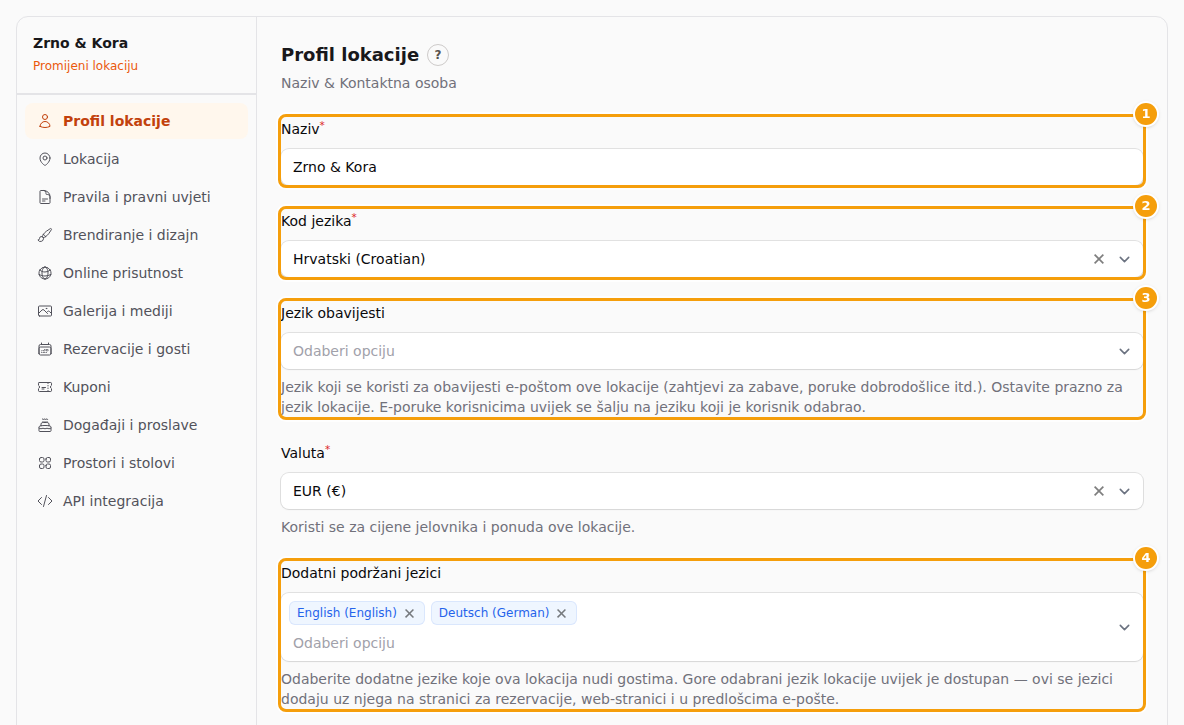Select the Profil lokacije sidebar item
Screen dimensions: 1184x725
[x=137, y=121]
